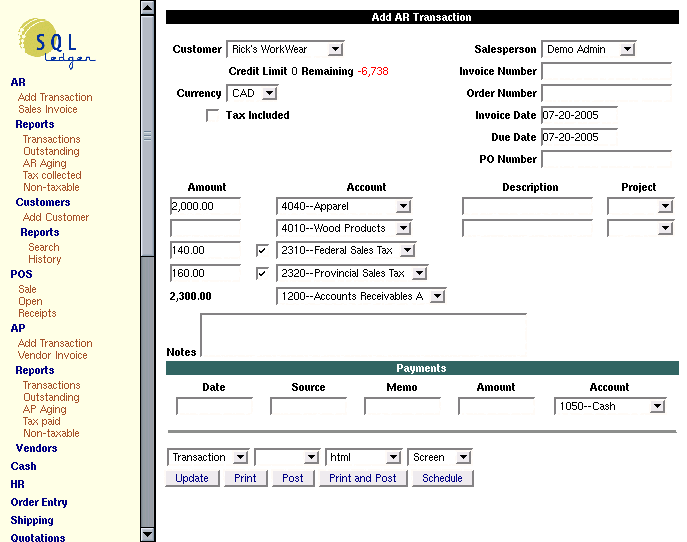Uncheck the Federal Sales Tax checkbox
Viewport: 687px width, 542px height.
[262, 250]
